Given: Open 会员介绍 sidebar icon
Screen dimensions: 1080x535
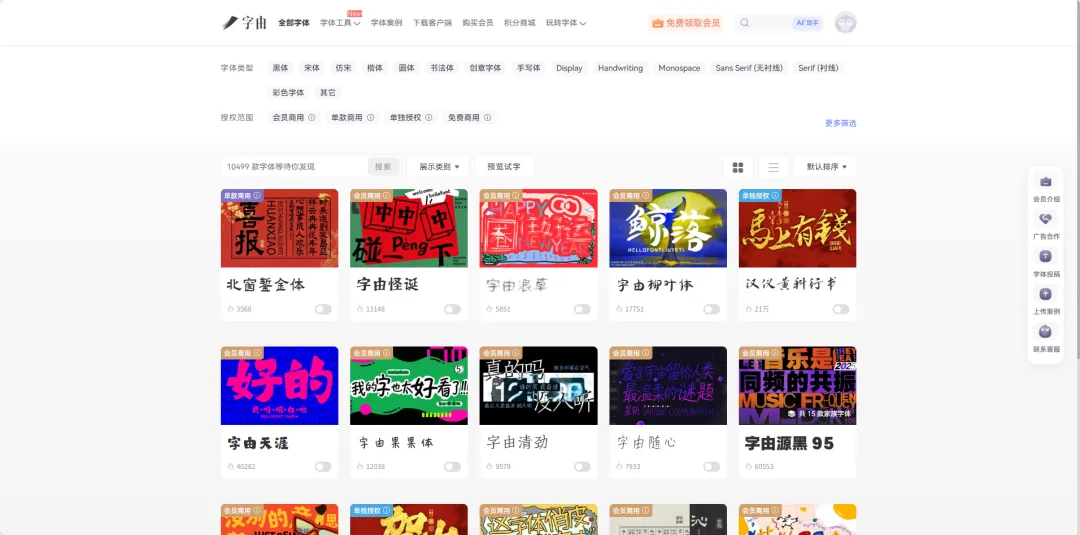Looking at the screenshot, I should point(1046,182).
